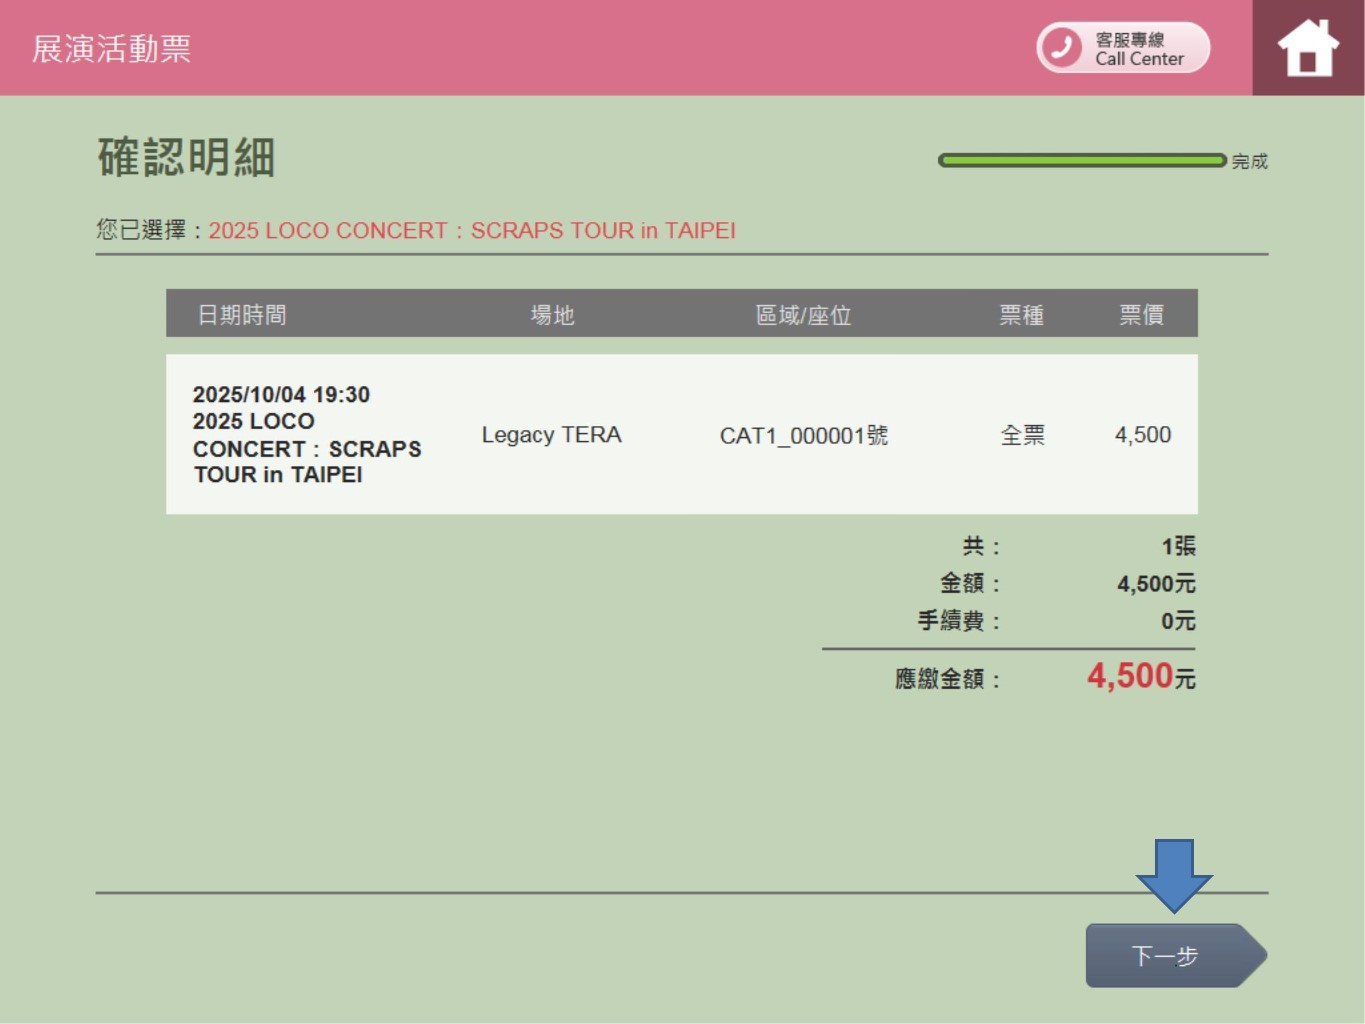Click the blue down arrow indicator

[1173, 874]
